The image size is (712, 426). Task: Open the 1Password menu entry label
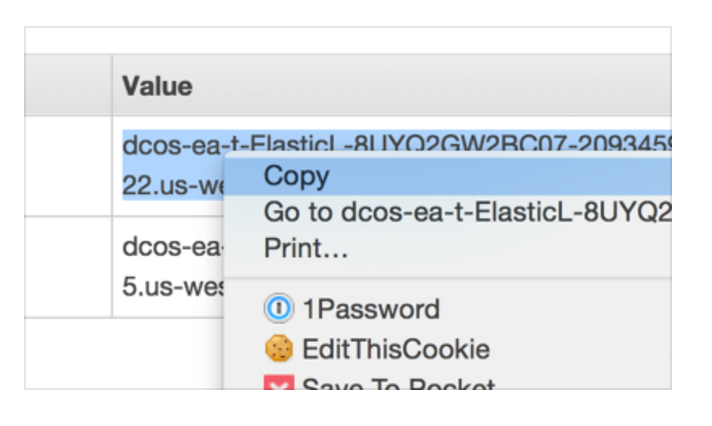pos(371,309)
